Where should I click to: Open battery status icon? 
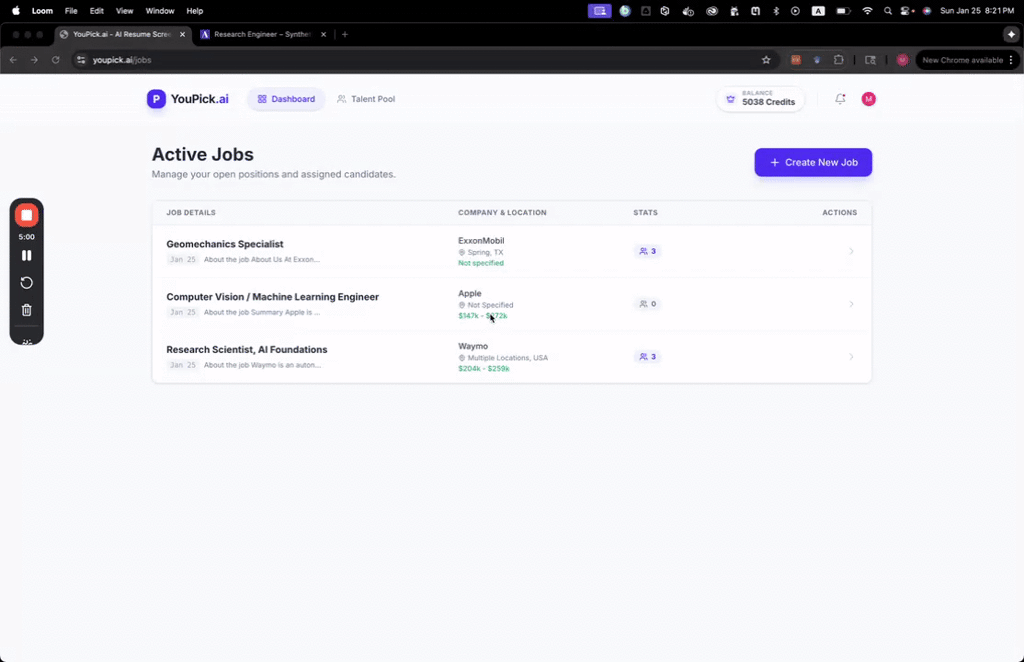click(x=843, y=11)
